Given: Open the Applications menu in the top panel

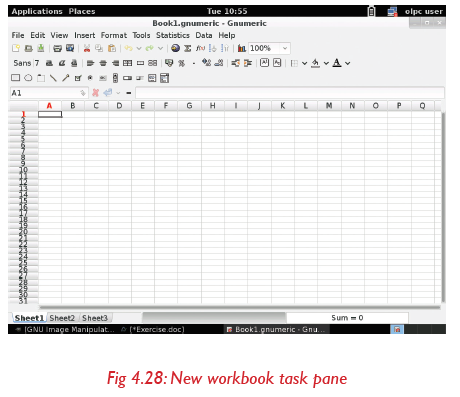Looking at the screenshot, I should tap(37, 11).
